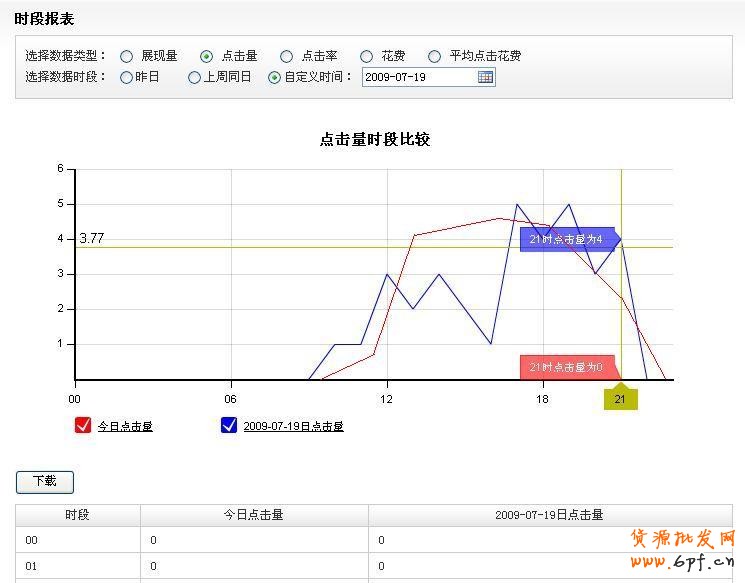Click the date field showing 2009-07-19
The width and height of the screenshot is (745, 583).
coord(418,77)
